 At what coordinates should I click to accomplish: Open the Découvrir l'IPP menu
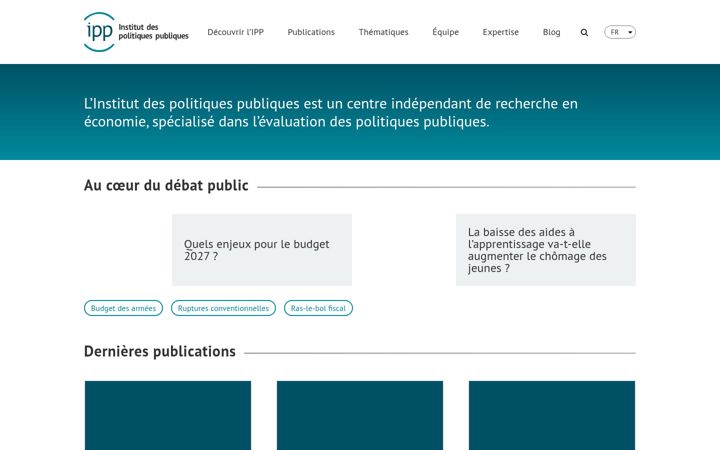pyautogui.click(x=236, y=32)
